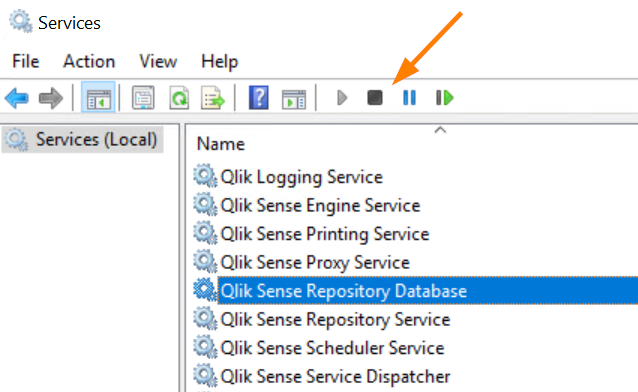Select Qlik Sense Proxy Service
Image resolution: width=638 pixels, height=392 pixels.
(x=315, y=263)
